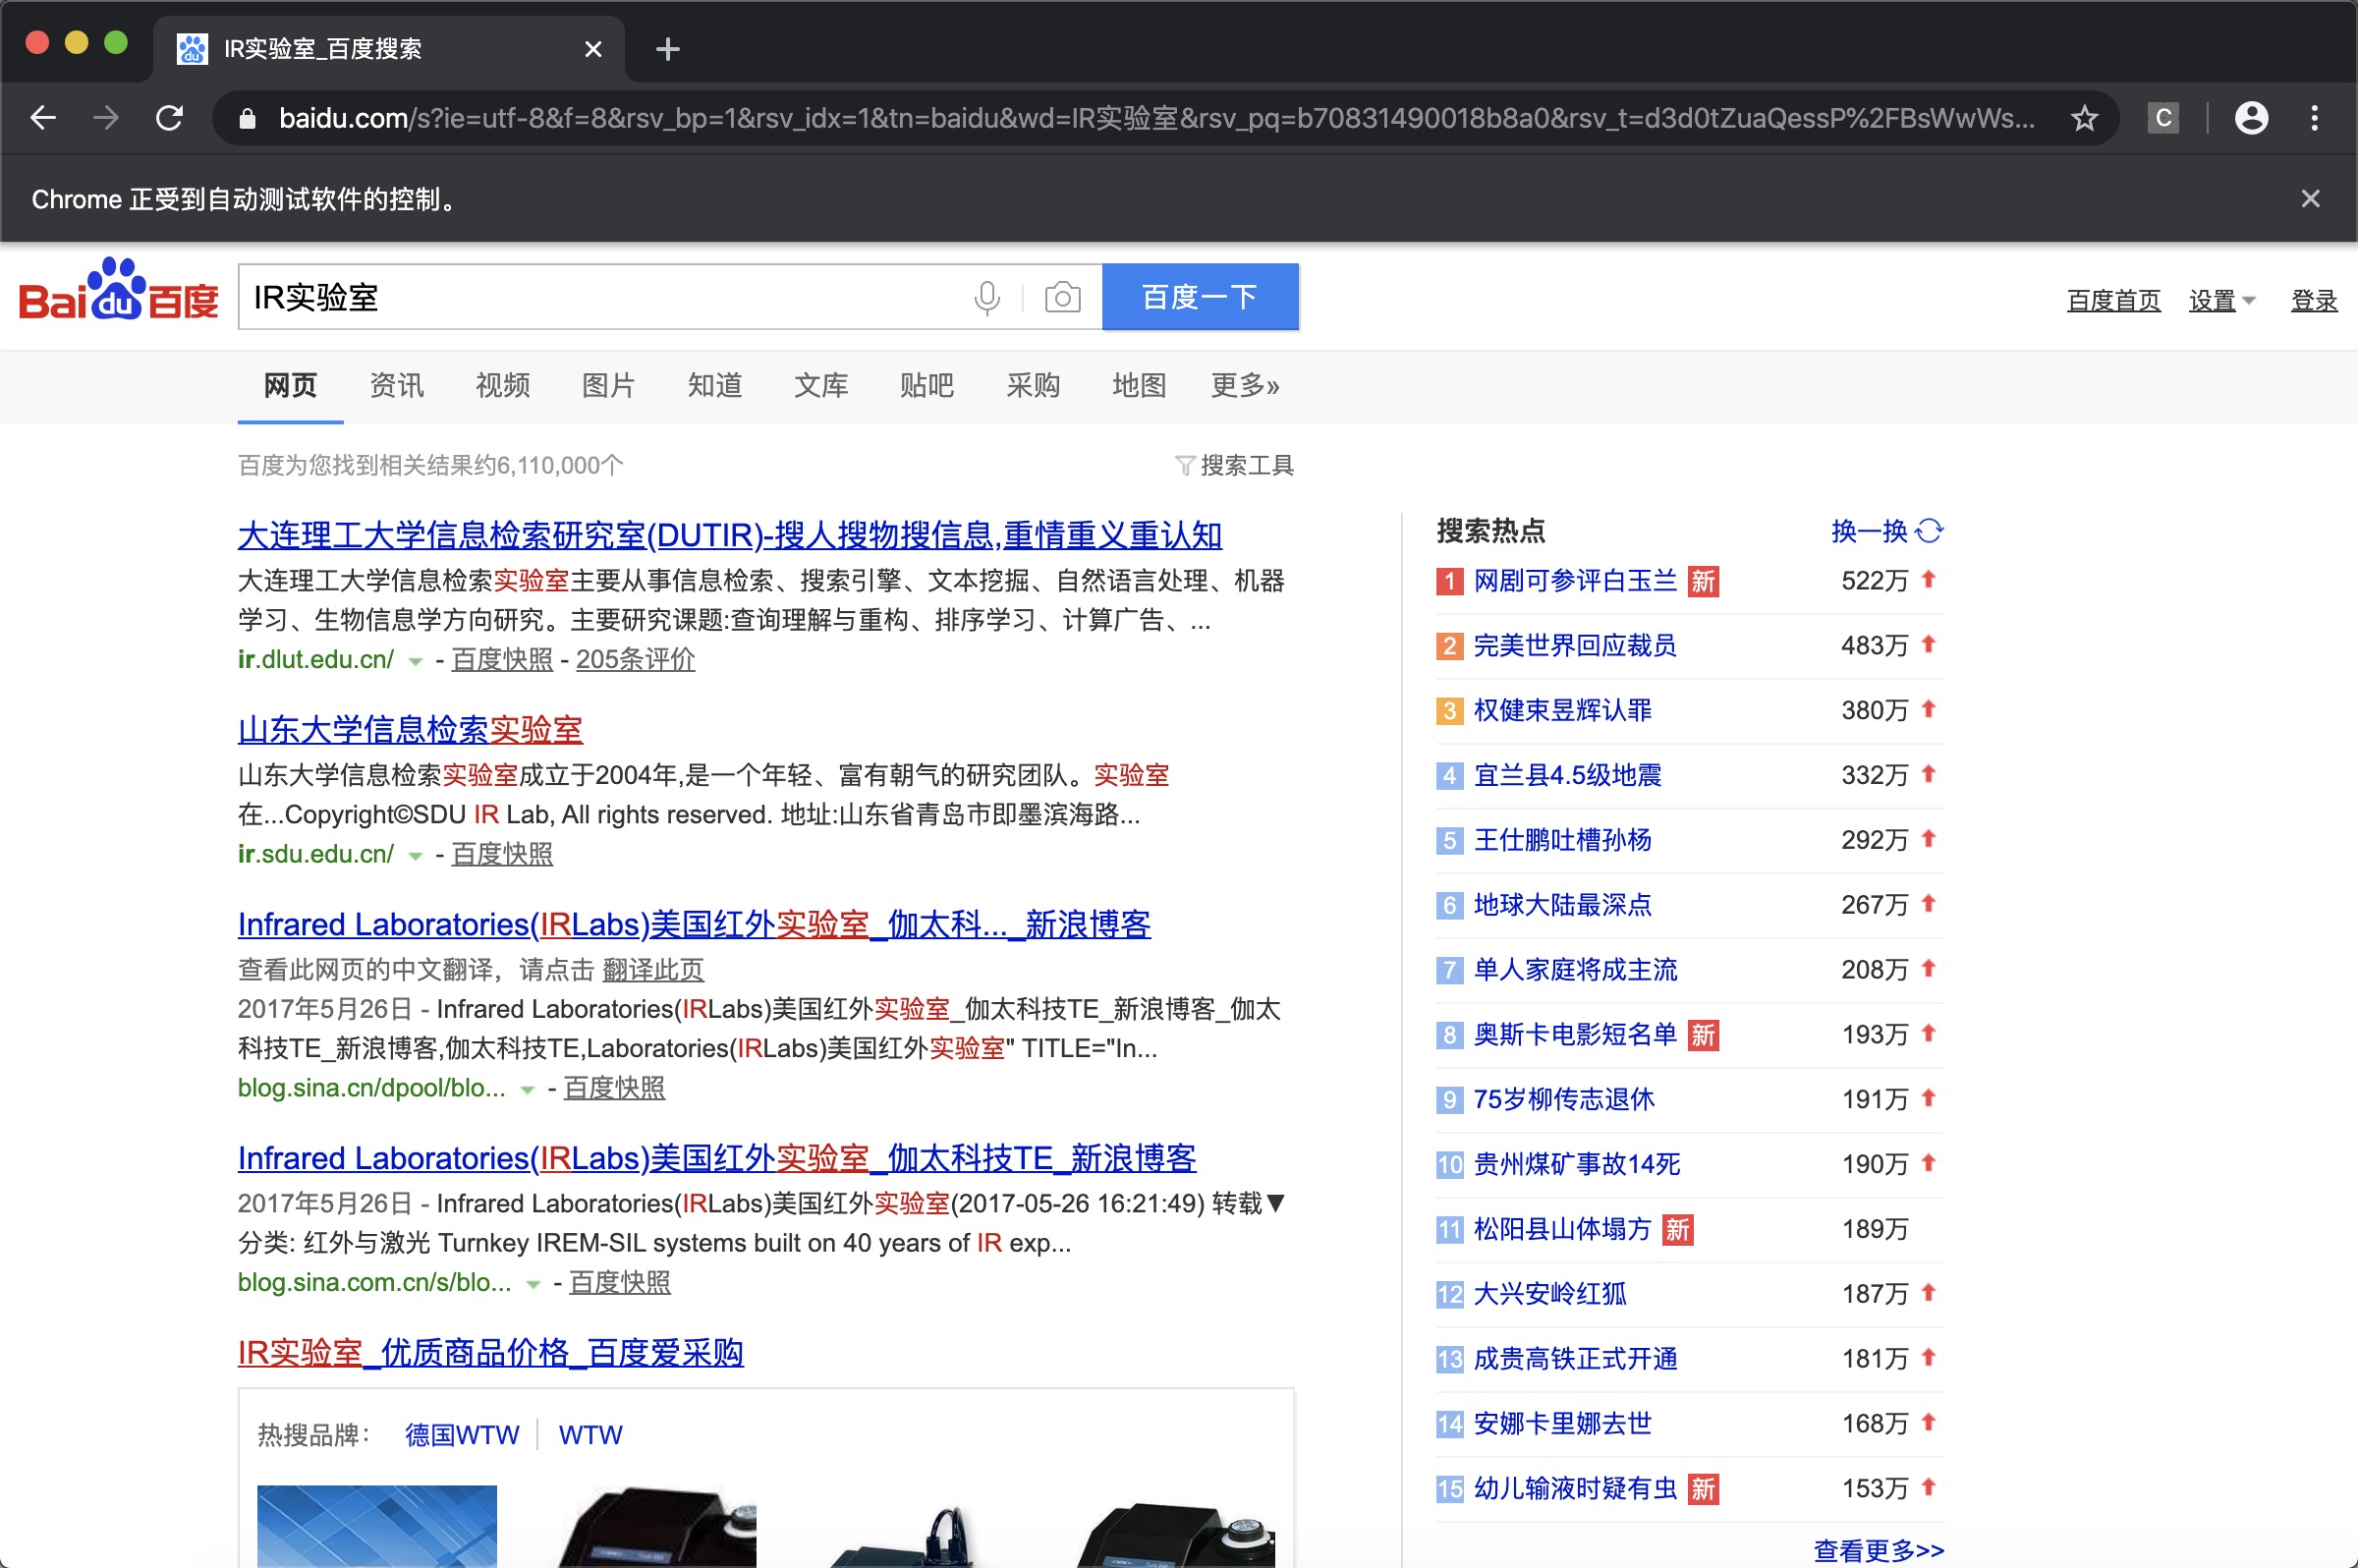Open hot topic 奥斯卡电影短名单
2358x1568 pixels.
pos(1575,1035)
